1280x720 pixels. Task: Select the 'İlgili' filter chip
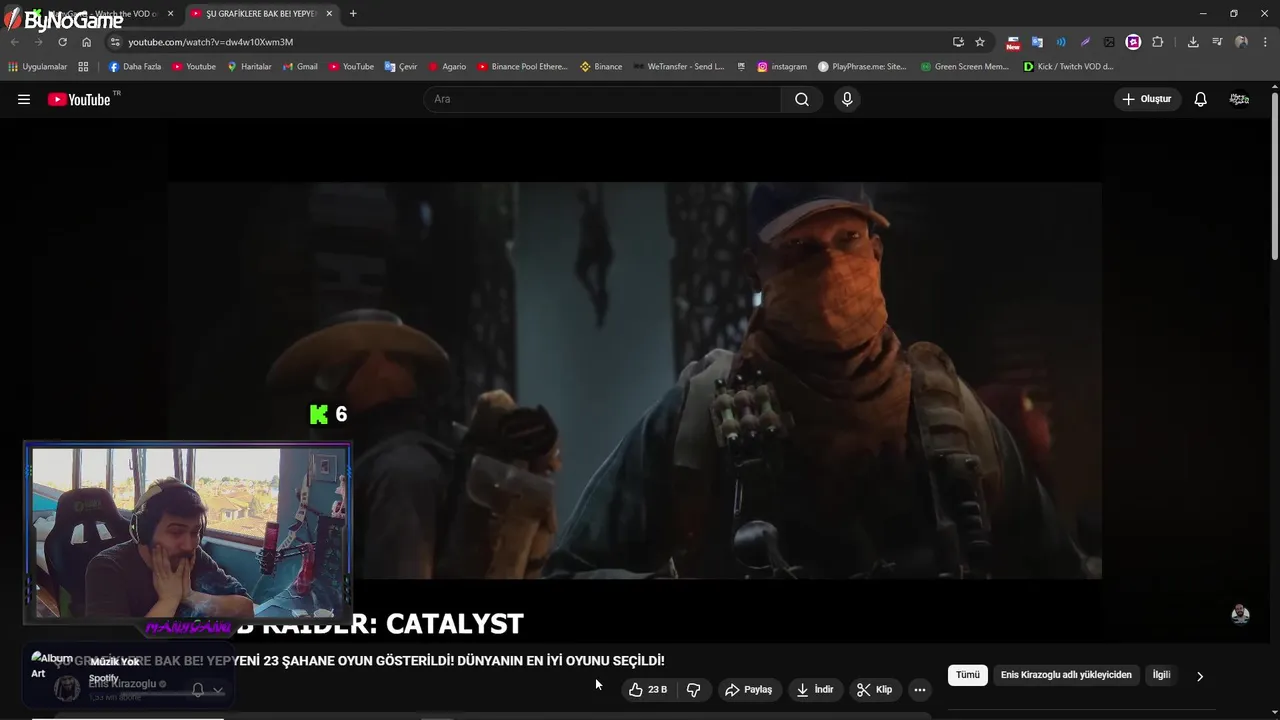[1161, 675]
